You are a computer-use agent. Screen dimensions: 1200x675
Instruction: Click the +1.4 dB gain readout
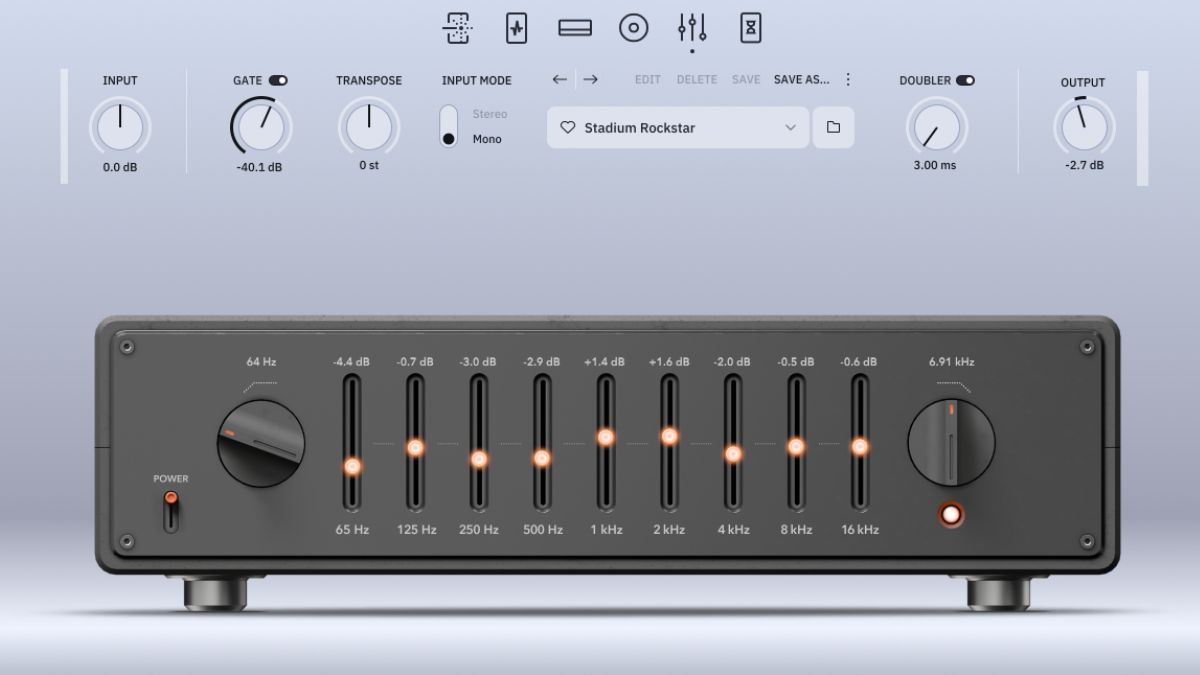[605, 362]
